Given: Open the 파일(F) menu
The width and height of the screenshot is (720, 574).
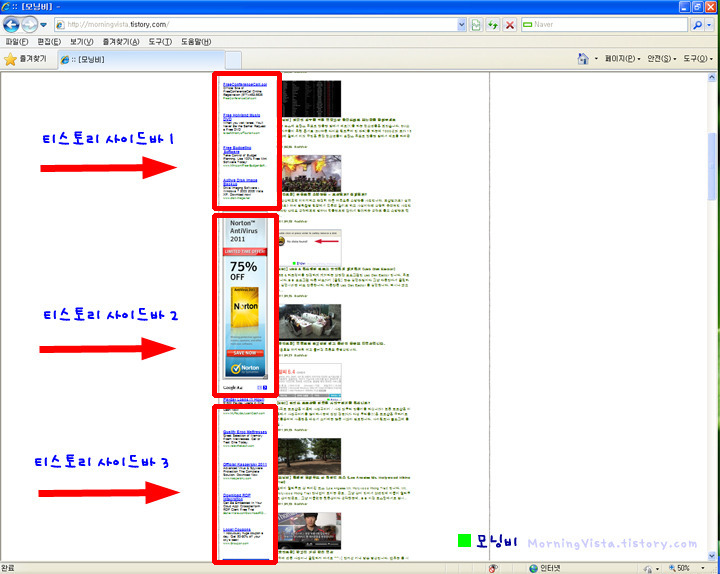Looking at the screenshot, I should (17, 42).
